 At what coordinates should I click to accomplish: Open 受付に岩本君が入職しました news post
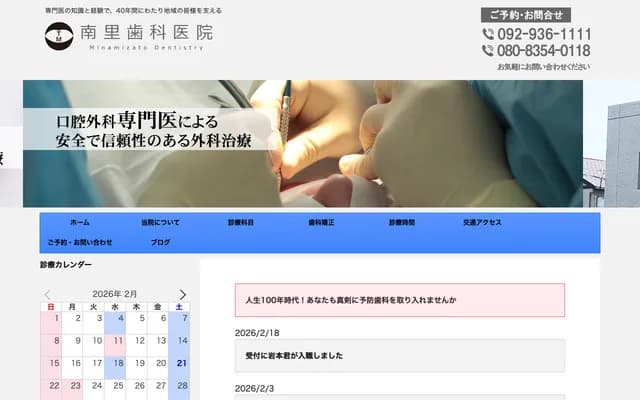[400, 356]
